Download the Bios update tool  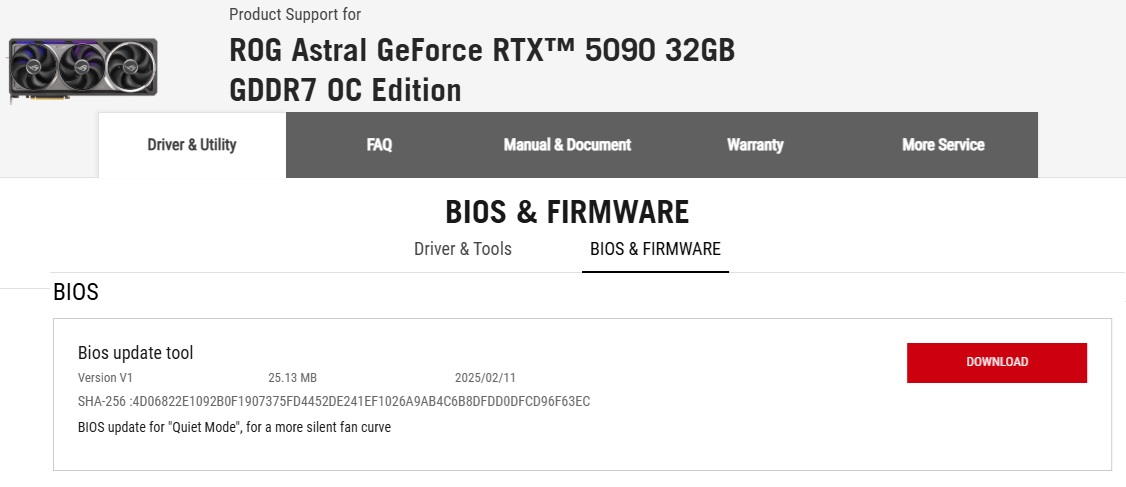(x=997, y=363)
